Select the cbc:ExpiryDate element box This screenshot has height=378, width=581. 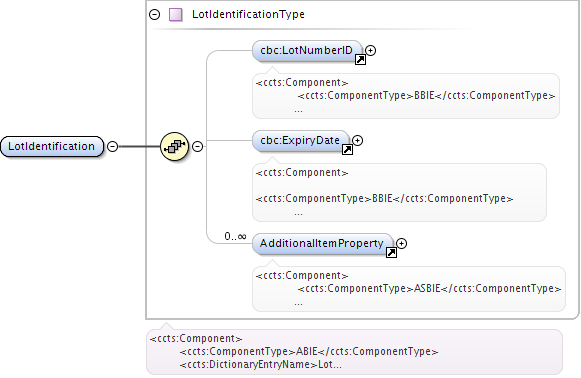[301, 141]
